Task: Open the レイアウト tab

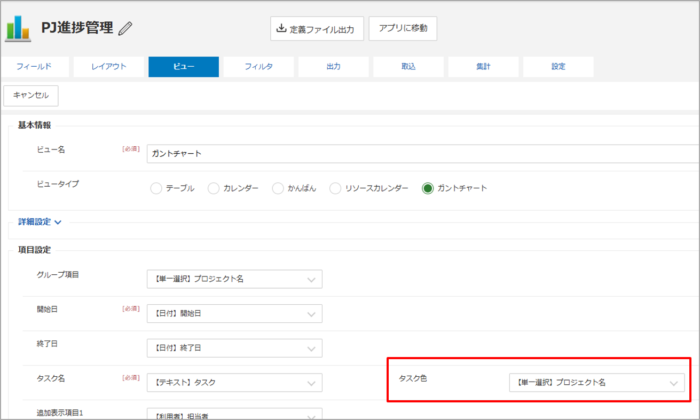Action: pos(109,67)
